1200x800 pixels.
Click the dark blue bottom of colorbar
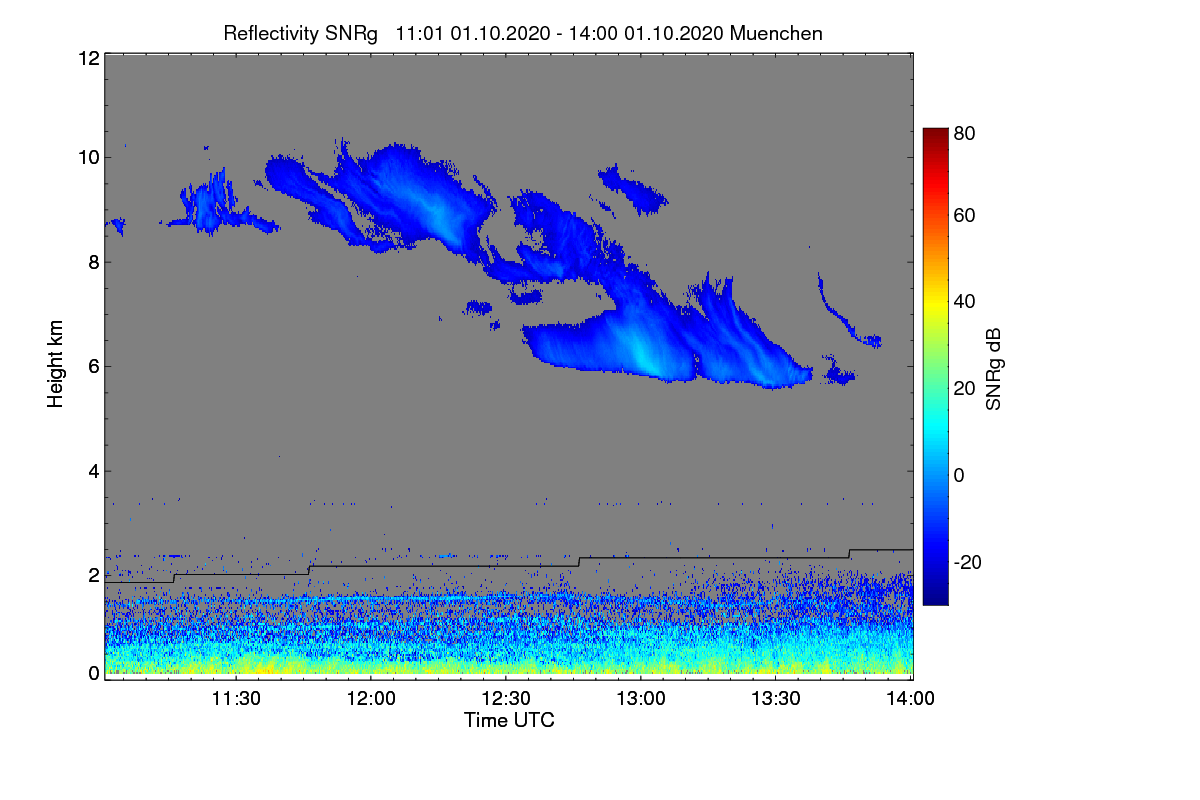pyautogui.click(x=934, y=596)
